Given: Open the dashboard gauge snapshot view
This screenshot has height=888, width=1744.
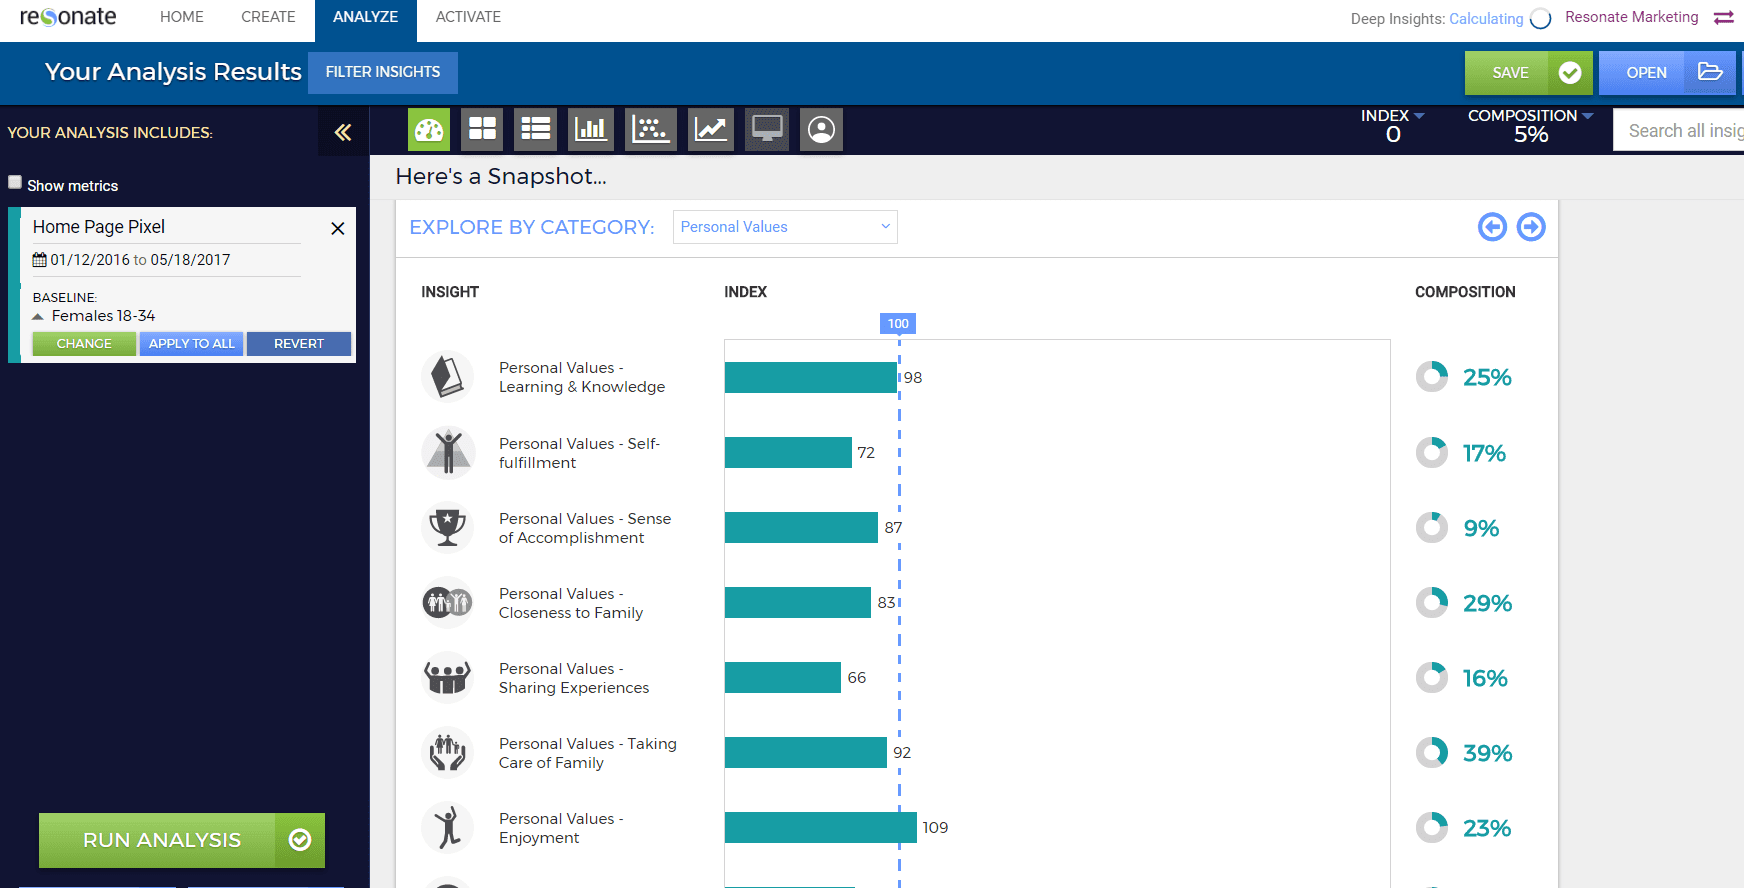Looking at the screenshot, I should click(x=429, y=130).
